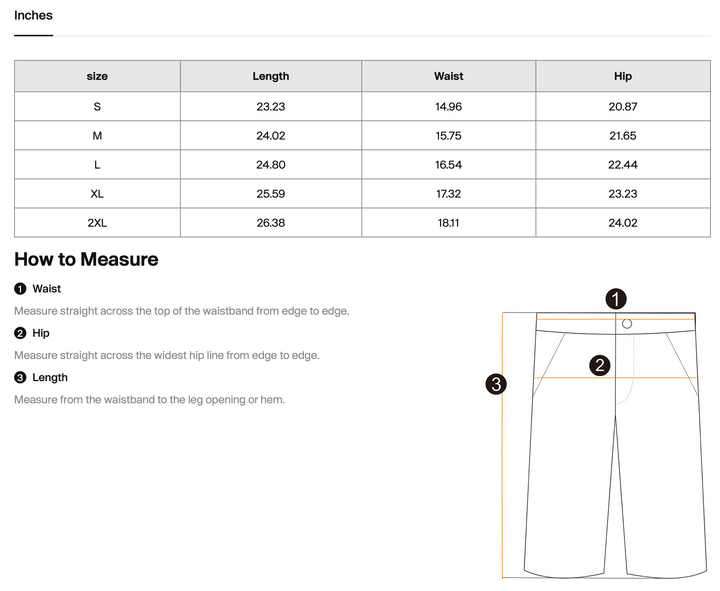Click the bullet 1 icon next to Waist
This screenshot has height=591, width=720.
coord(20,289)
